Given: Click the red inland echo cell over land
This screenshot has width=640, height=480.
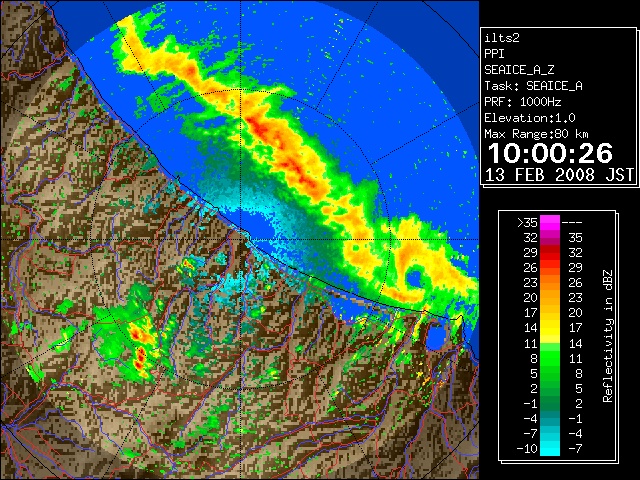Looking at the screenshot, I should [x=140, y=358].
